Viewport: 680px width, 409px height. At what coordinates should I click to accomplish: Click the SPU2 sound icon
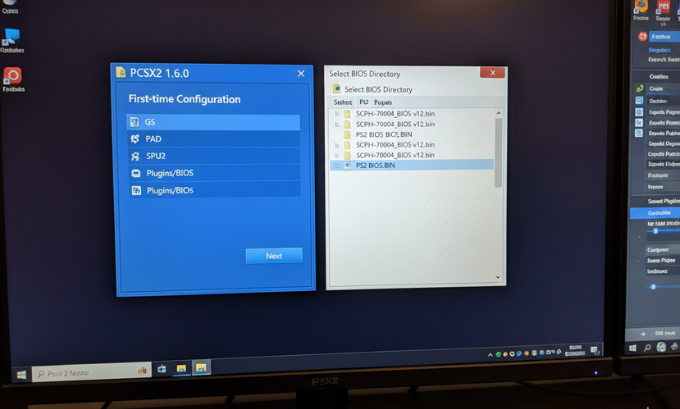pyautogui.click(x=135, y=156)
